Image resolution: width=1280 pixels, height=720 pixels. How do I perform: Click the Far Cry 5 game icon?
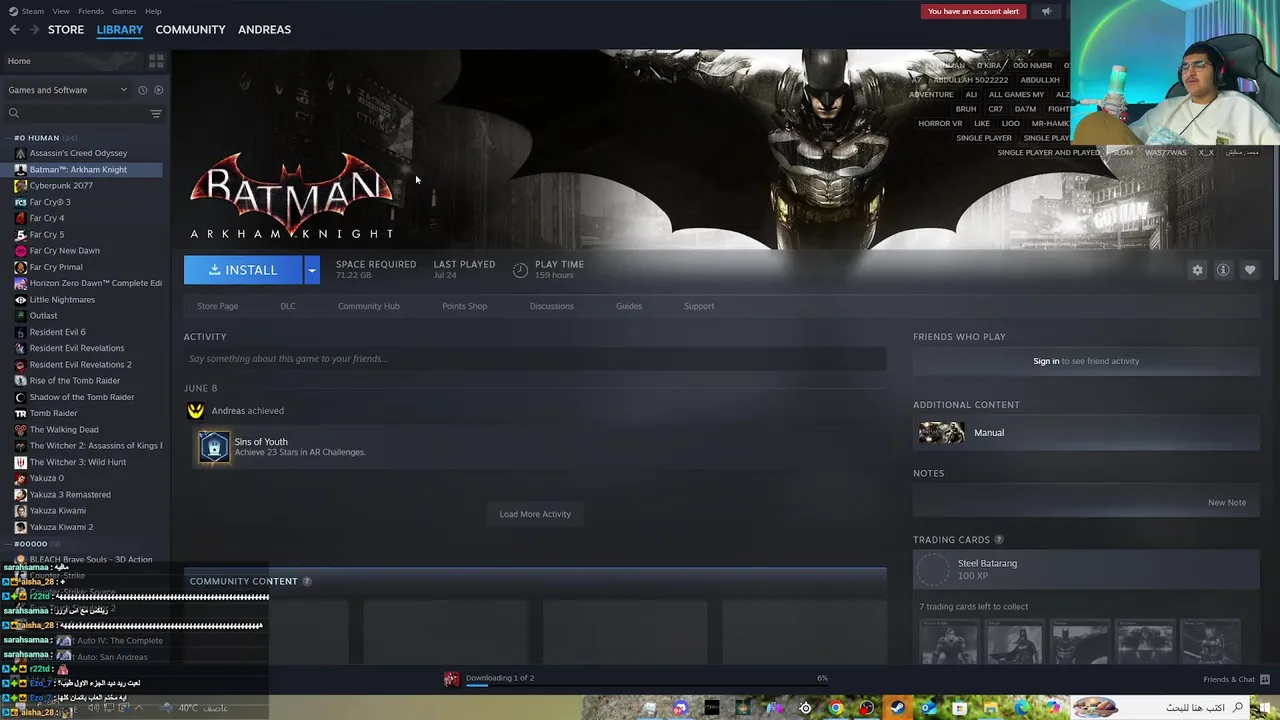[20, 235]
